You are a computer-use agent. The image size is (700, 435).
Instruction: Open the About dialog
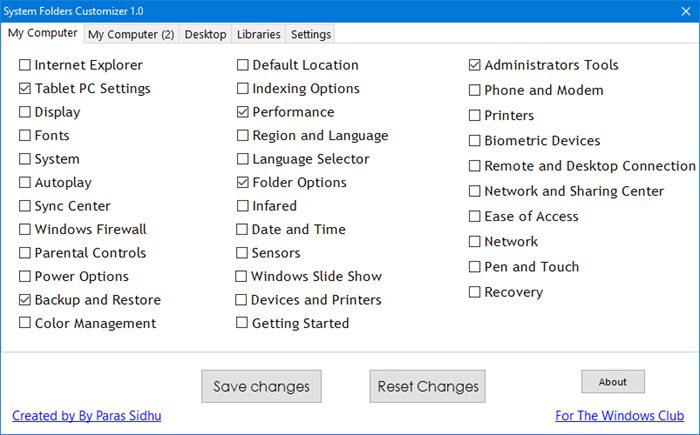pos(613,382)
